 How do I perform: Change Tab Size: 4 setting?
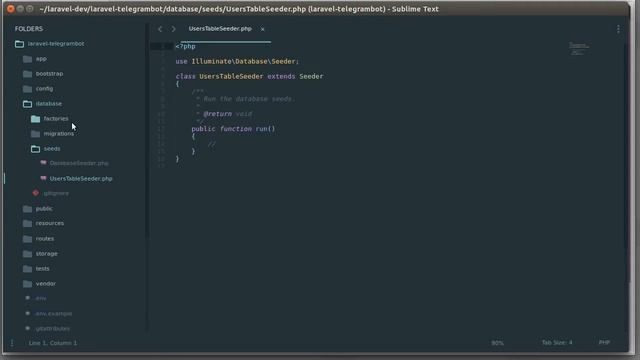click(x=557, y=342)
